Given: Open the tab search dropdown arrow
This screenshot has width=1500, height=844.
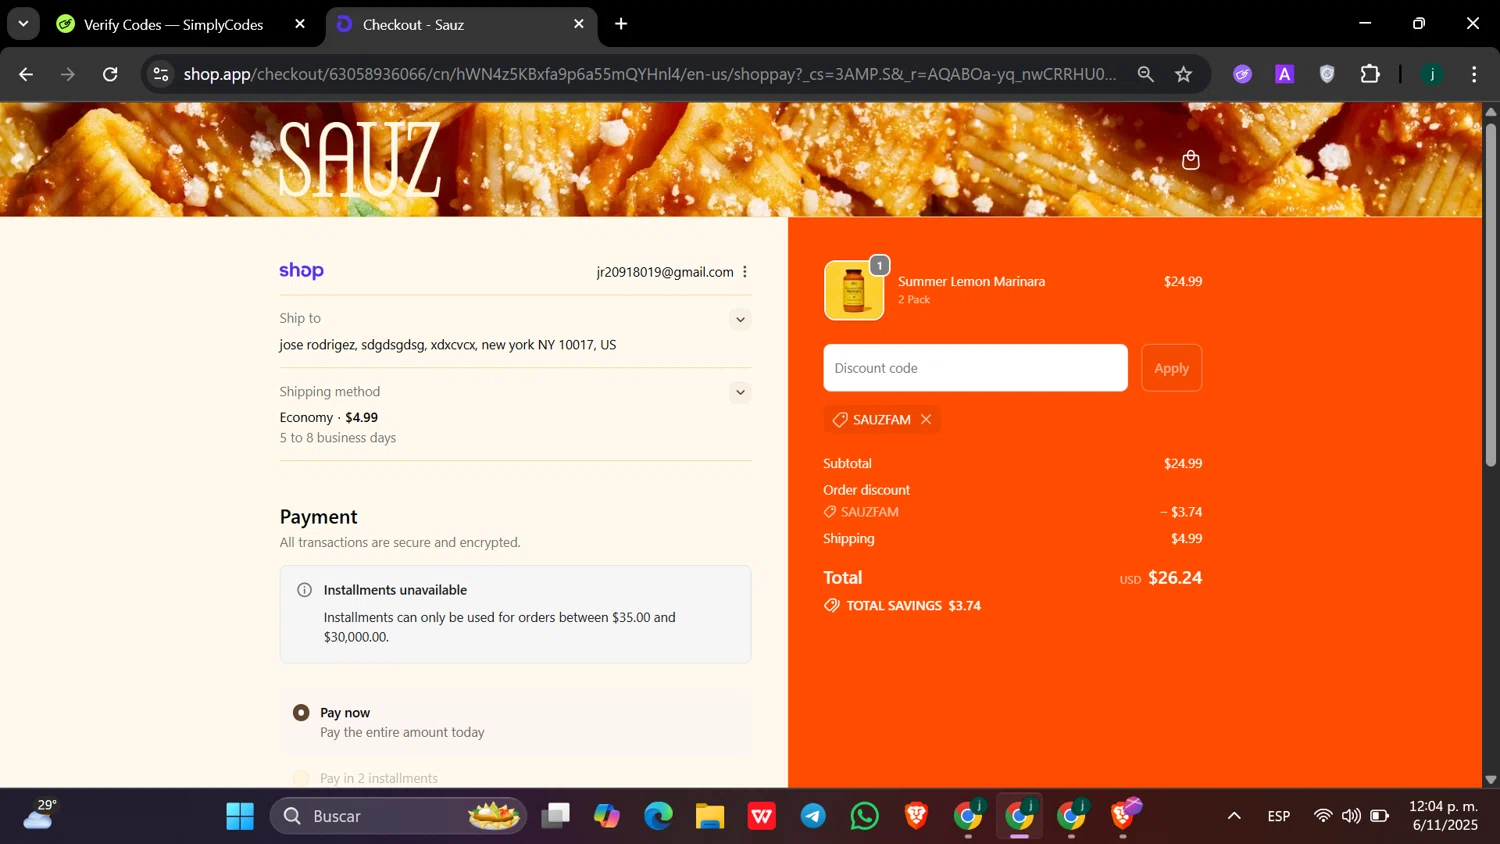Looking at the screenshot, I should tap(22, 24).
